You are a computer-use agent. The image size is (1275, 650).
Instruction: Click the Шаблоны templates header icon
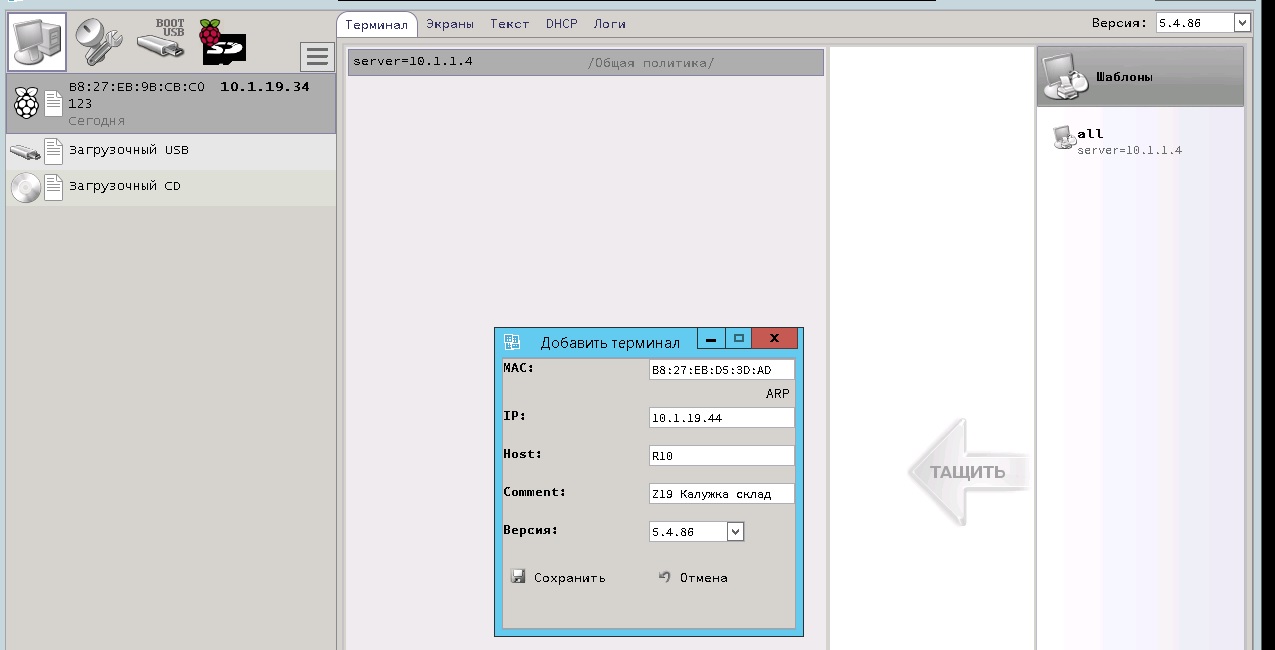1065,77
